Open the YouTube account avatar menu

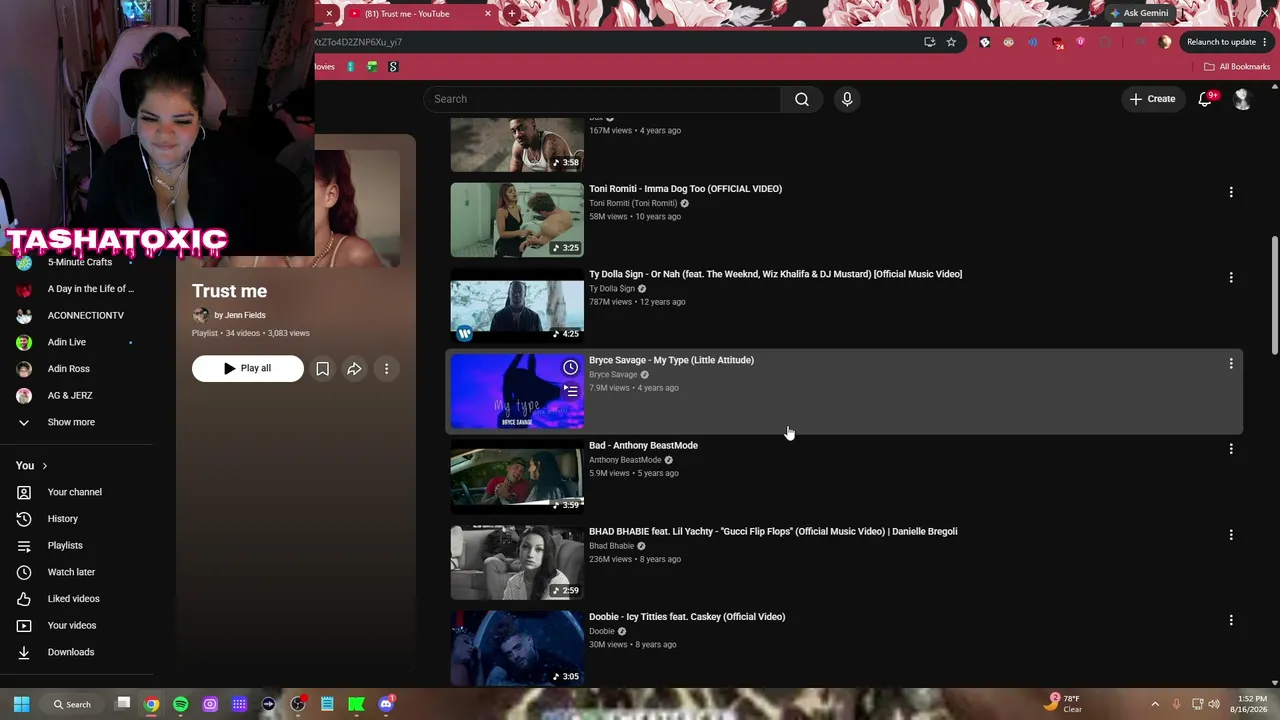(x=1242, y=99)
